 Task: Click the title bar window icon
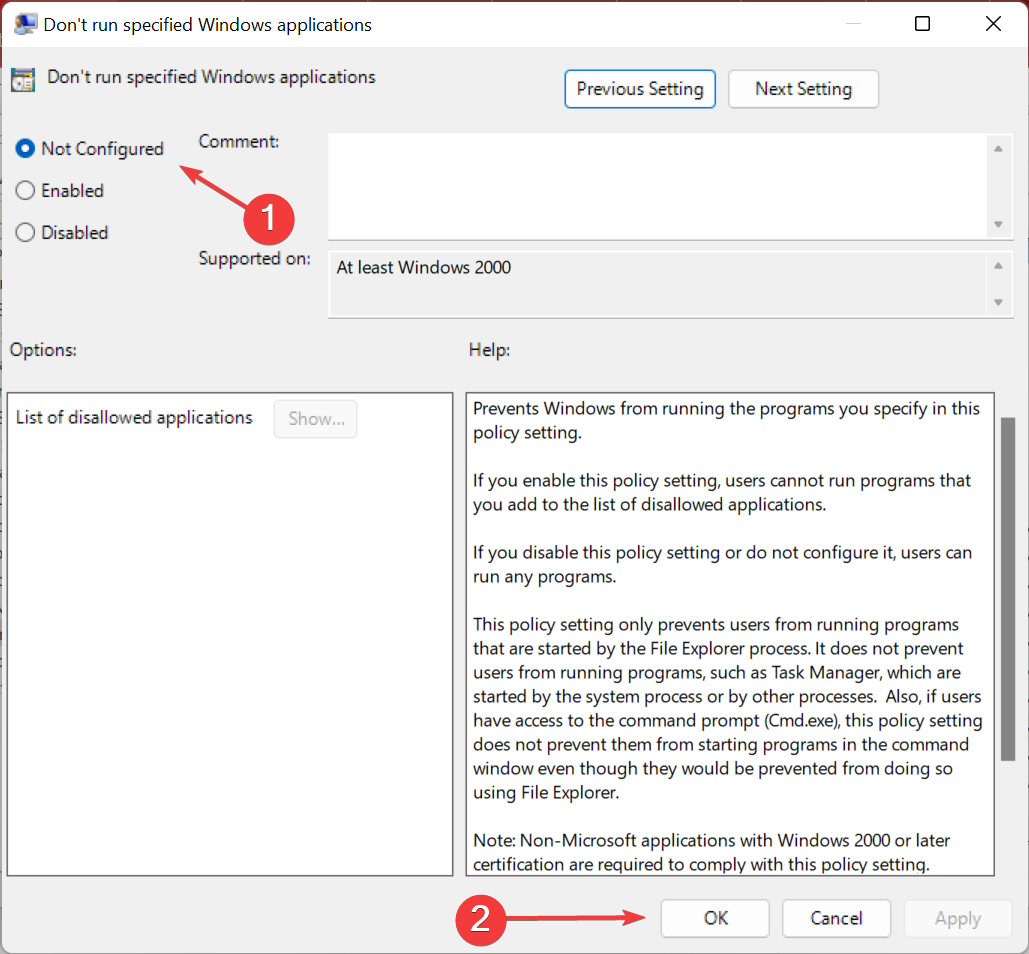[x=25, y=24]
